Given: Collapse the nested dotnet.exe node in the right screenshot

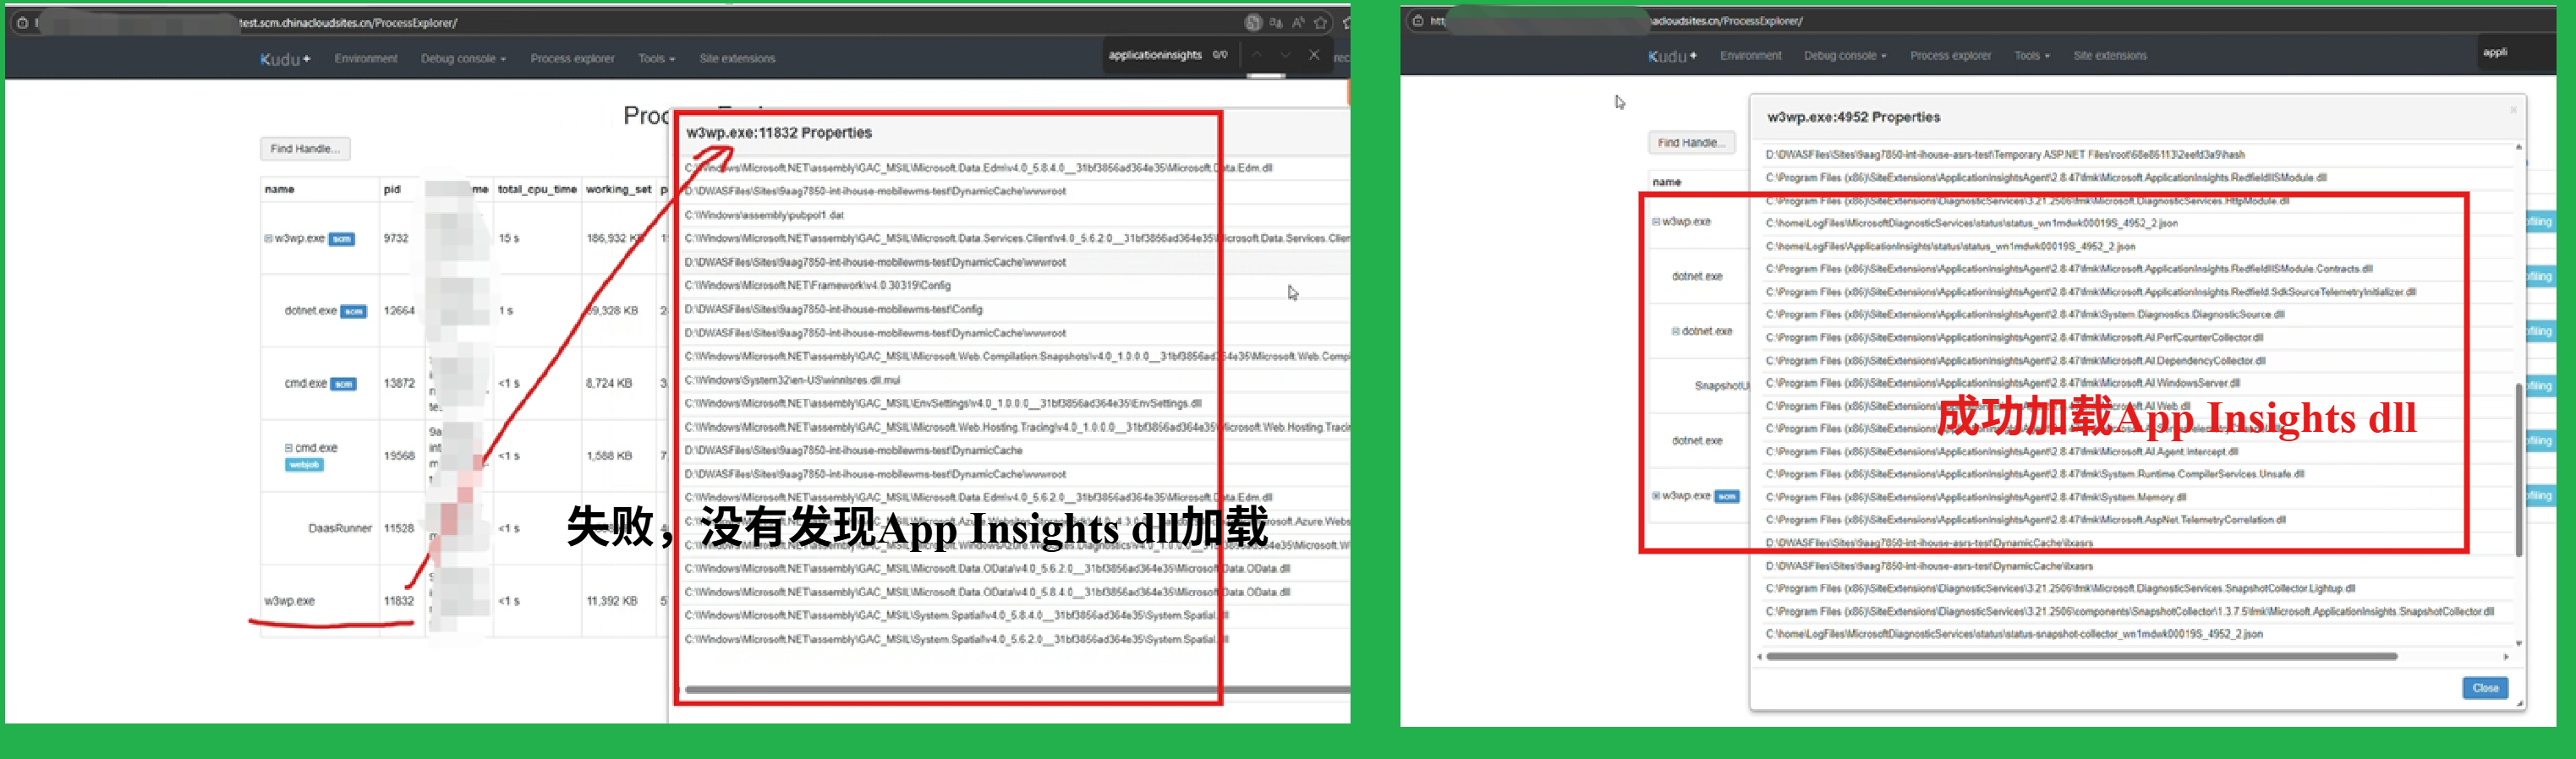Looking at the screenshot, I should point(1676,331).
